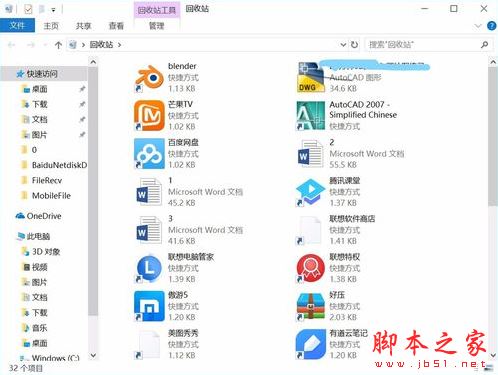Select the 芒果TV shortcut icon
The height and width of the screenshot is (375, 498).
149,116
